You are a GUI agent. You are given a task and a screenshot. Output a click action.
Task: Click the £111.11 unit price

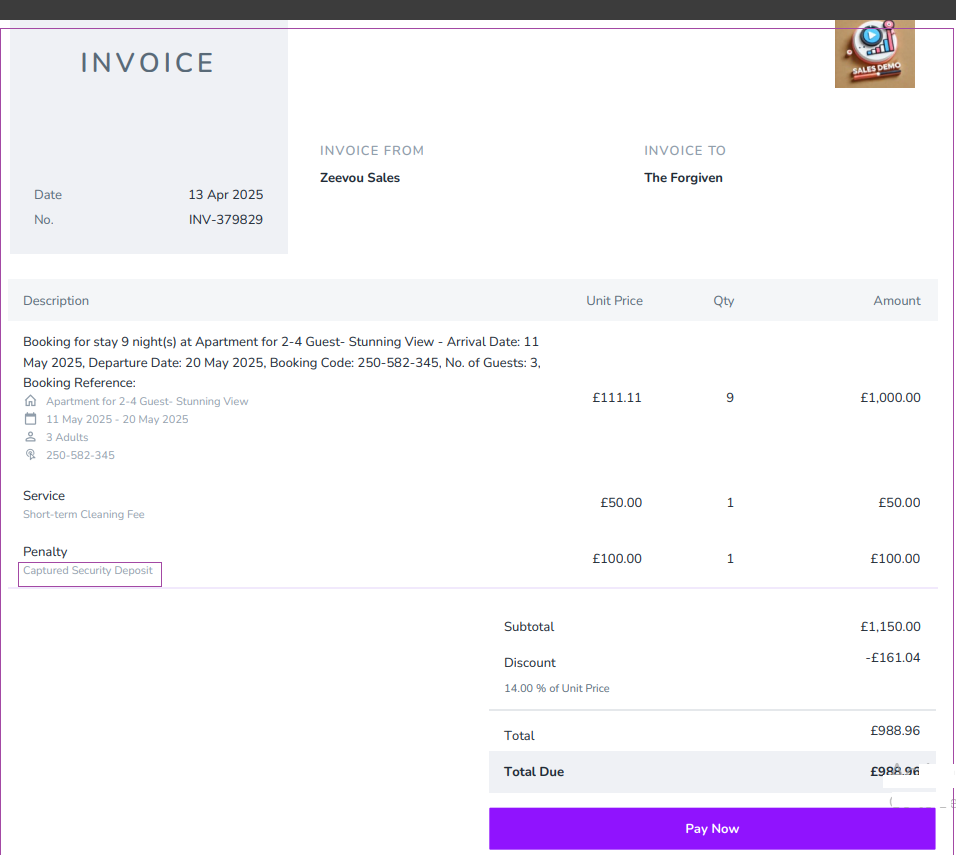pos(617,398)
